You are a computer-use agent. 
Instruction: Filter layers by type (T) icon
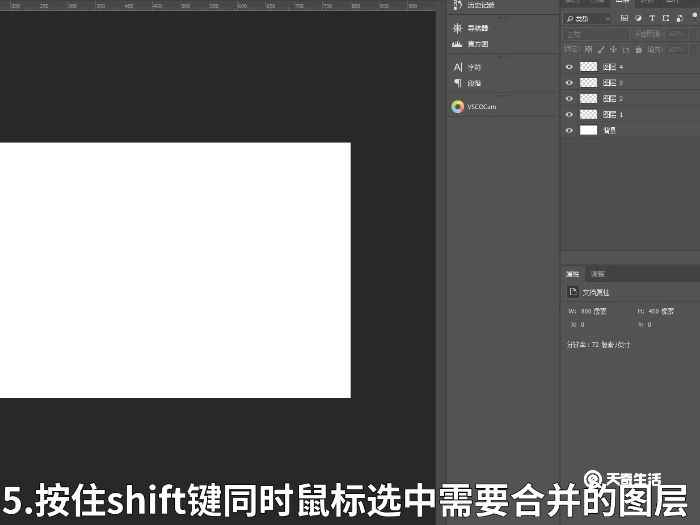click(652, 18)
